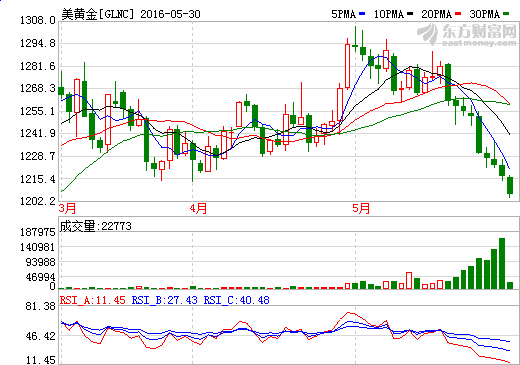Click the 3月 month marker
520x365 pixels.
tap(67, 208)
